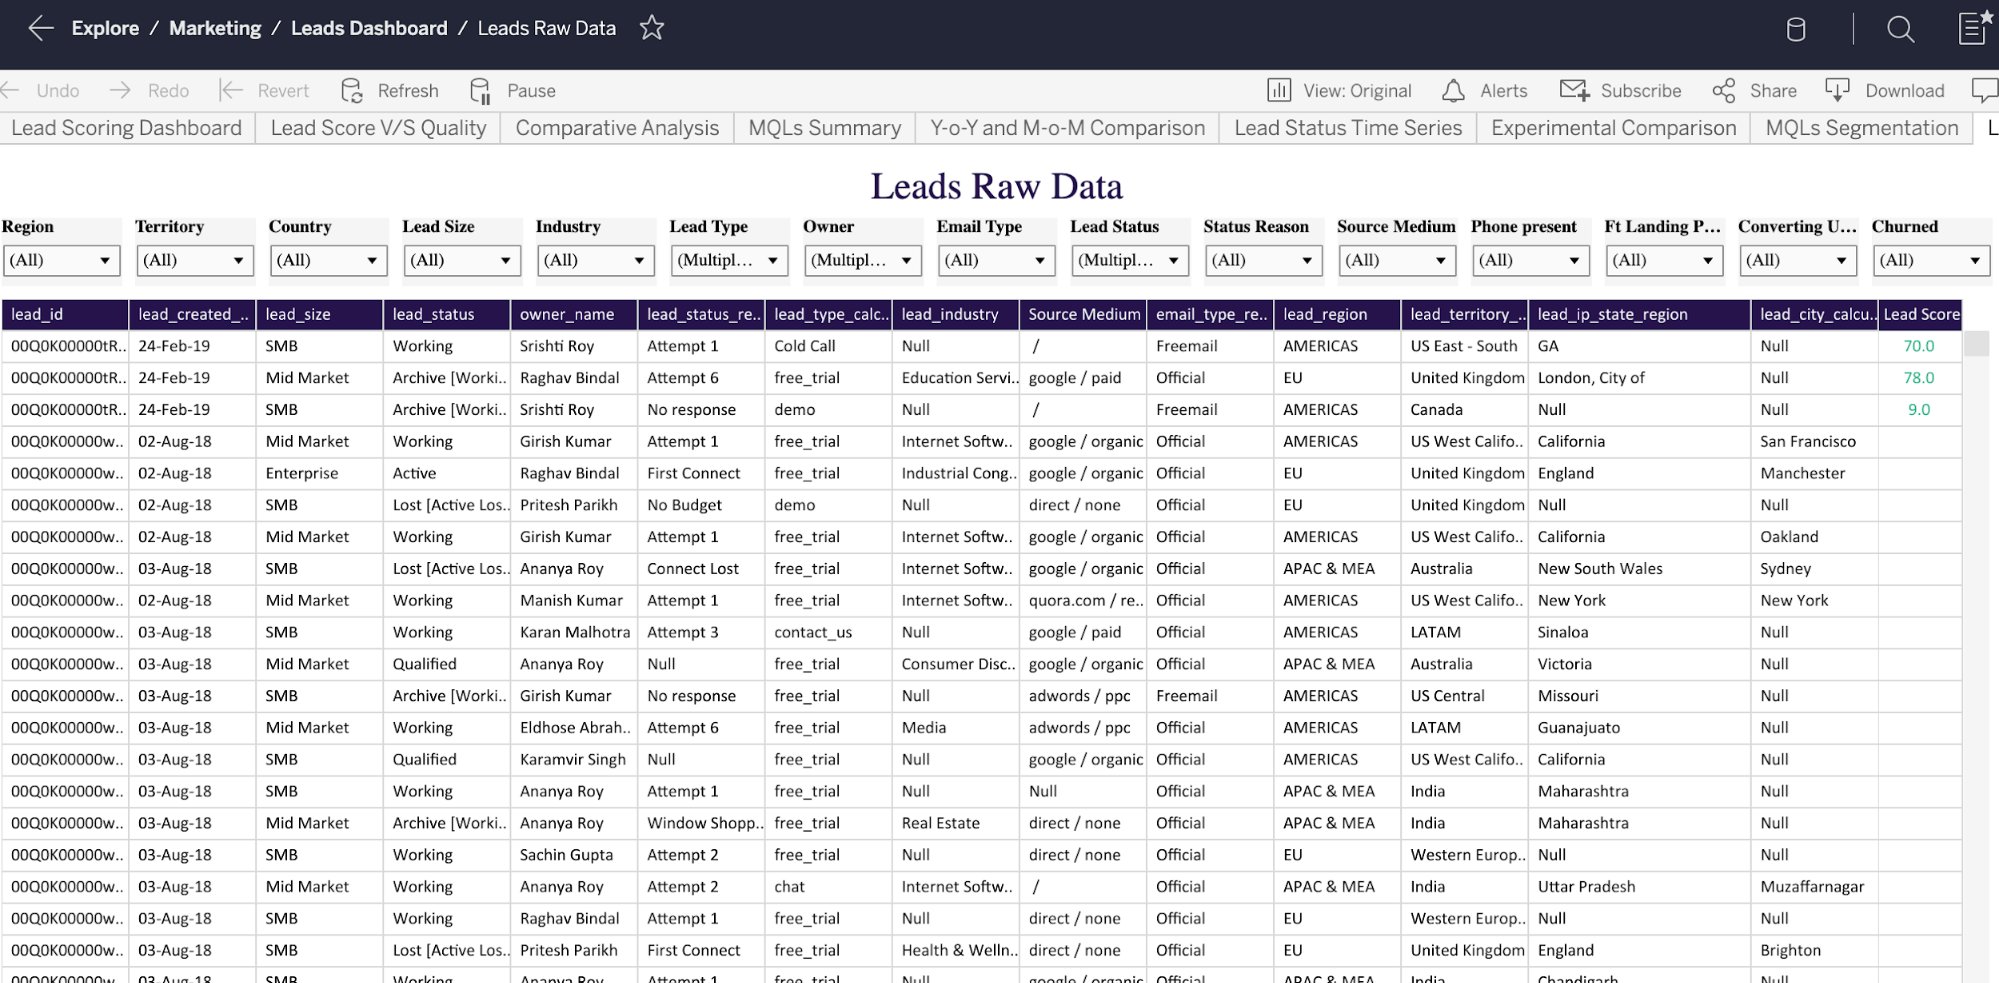Switch to Lead Scoring Dashboard tab

click(x=127, y=128)
